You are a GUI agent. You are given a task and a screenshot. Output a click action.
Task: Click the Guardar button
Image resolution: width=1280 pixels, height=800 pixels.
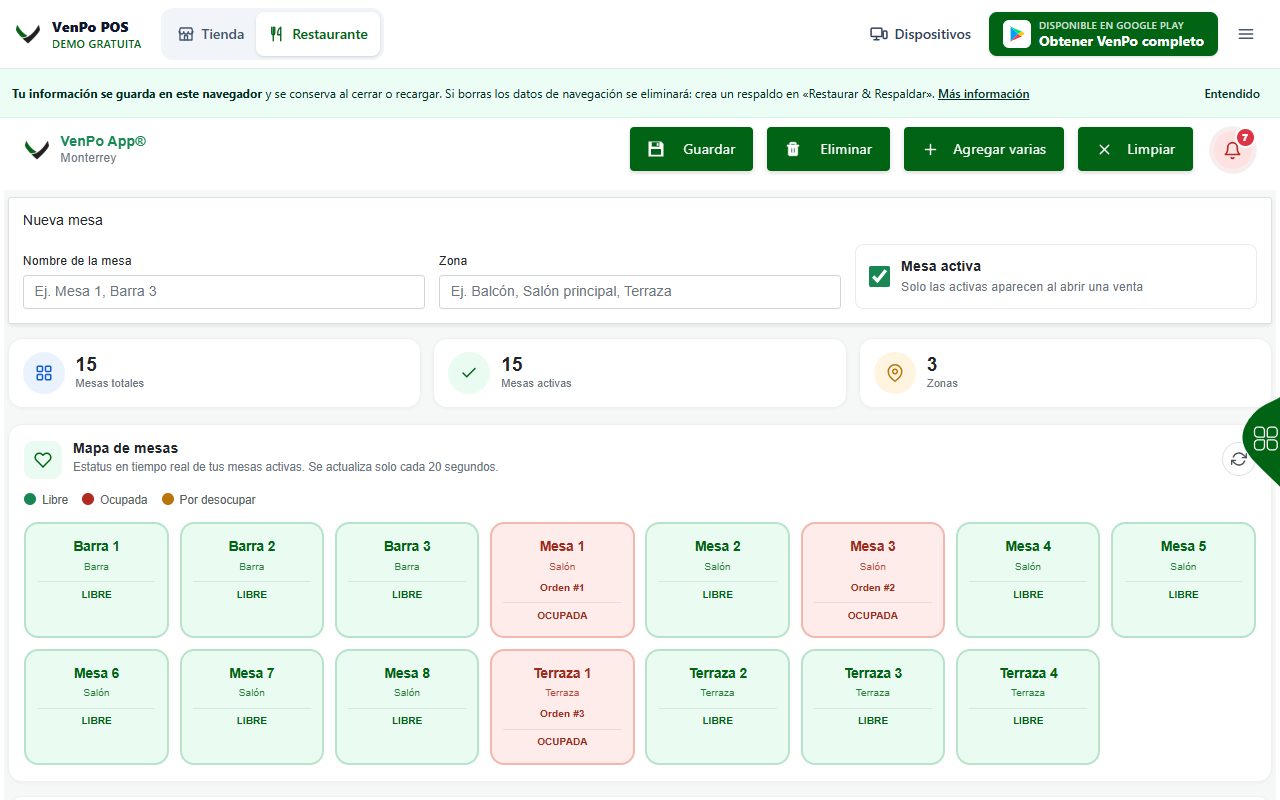pos(691,149)
